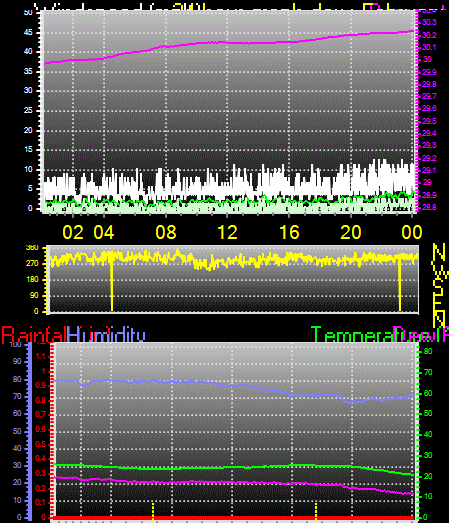Click the magenta 29.1 pressure axis value

429,170
